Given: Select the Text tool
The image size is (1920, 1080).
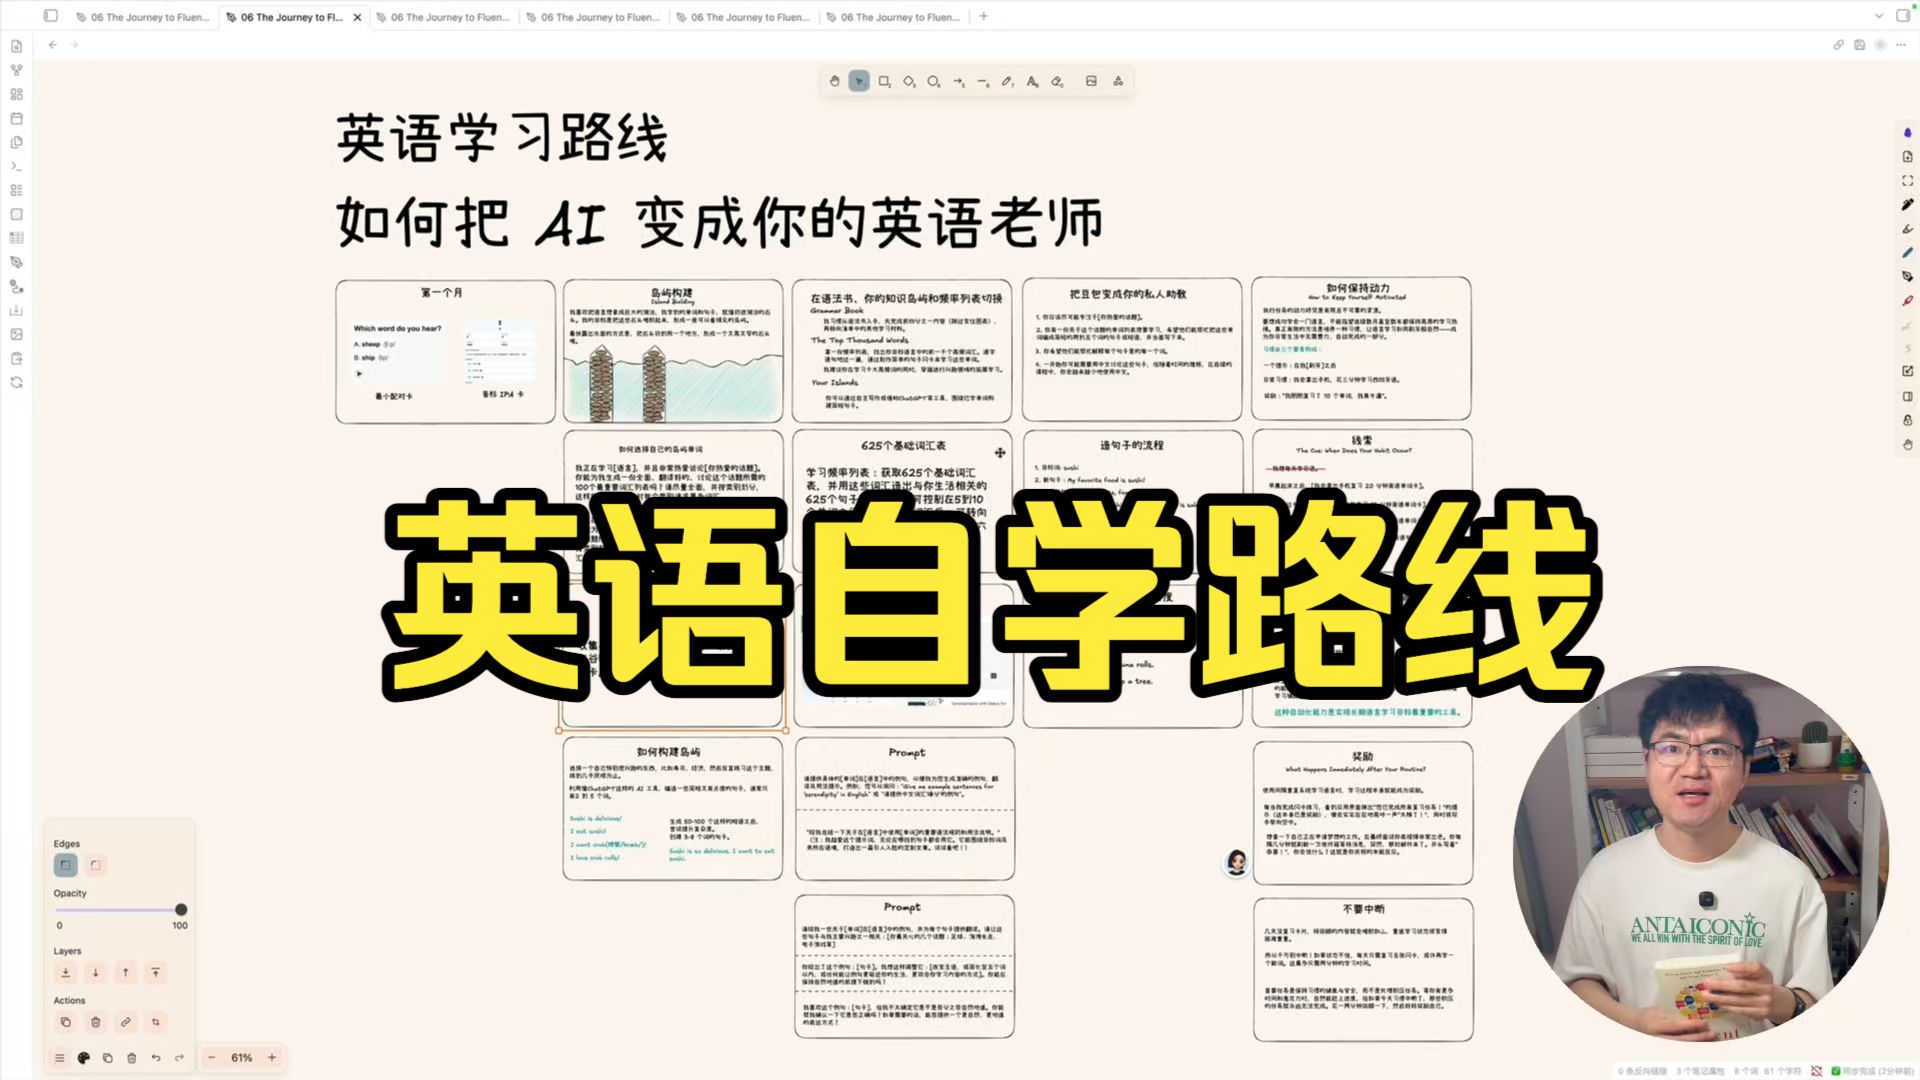Looking at the screenshot, I should pyautogui.click(x=1032, y=81).
